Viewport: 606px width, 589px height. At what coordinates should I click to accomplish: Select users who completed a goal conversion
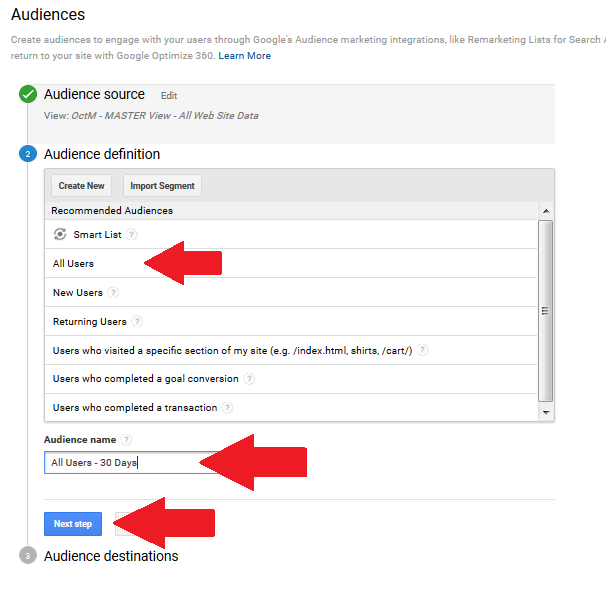pos(291,379)
